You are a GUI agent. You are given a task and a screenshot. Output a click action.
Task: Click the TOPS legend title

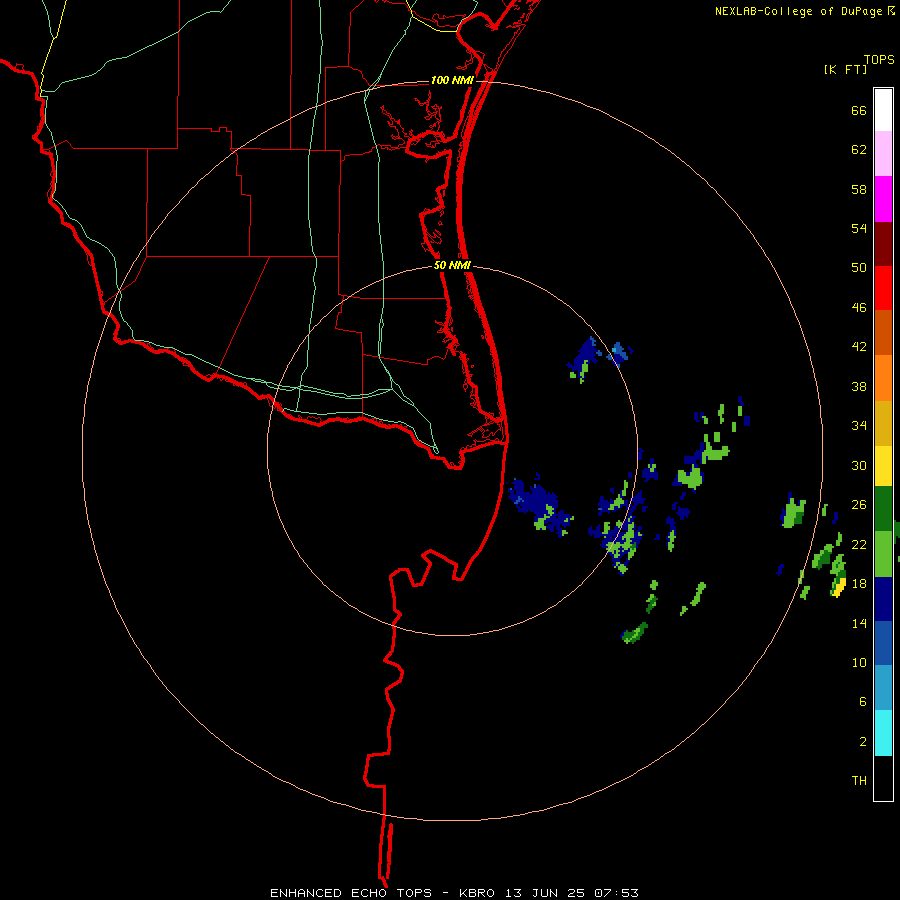point(879,59)
